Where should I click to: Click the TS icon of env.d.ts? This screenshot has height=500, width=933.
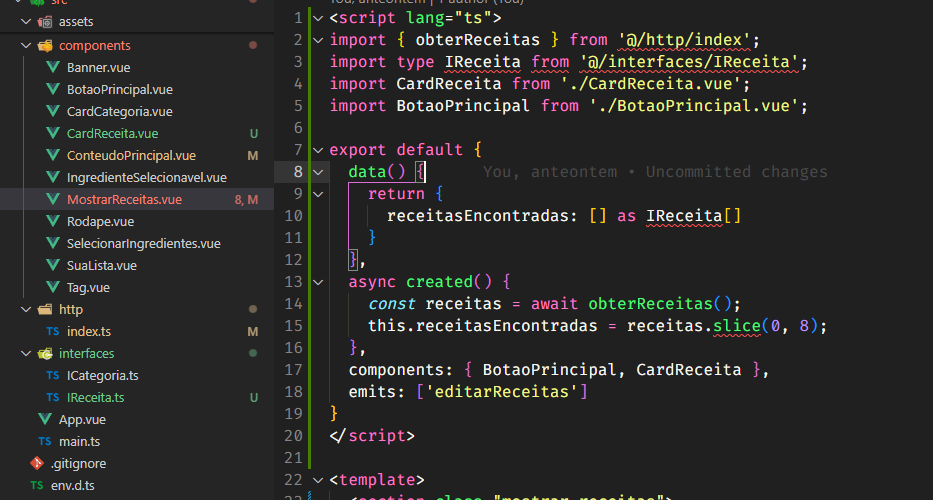coord(37,485)
